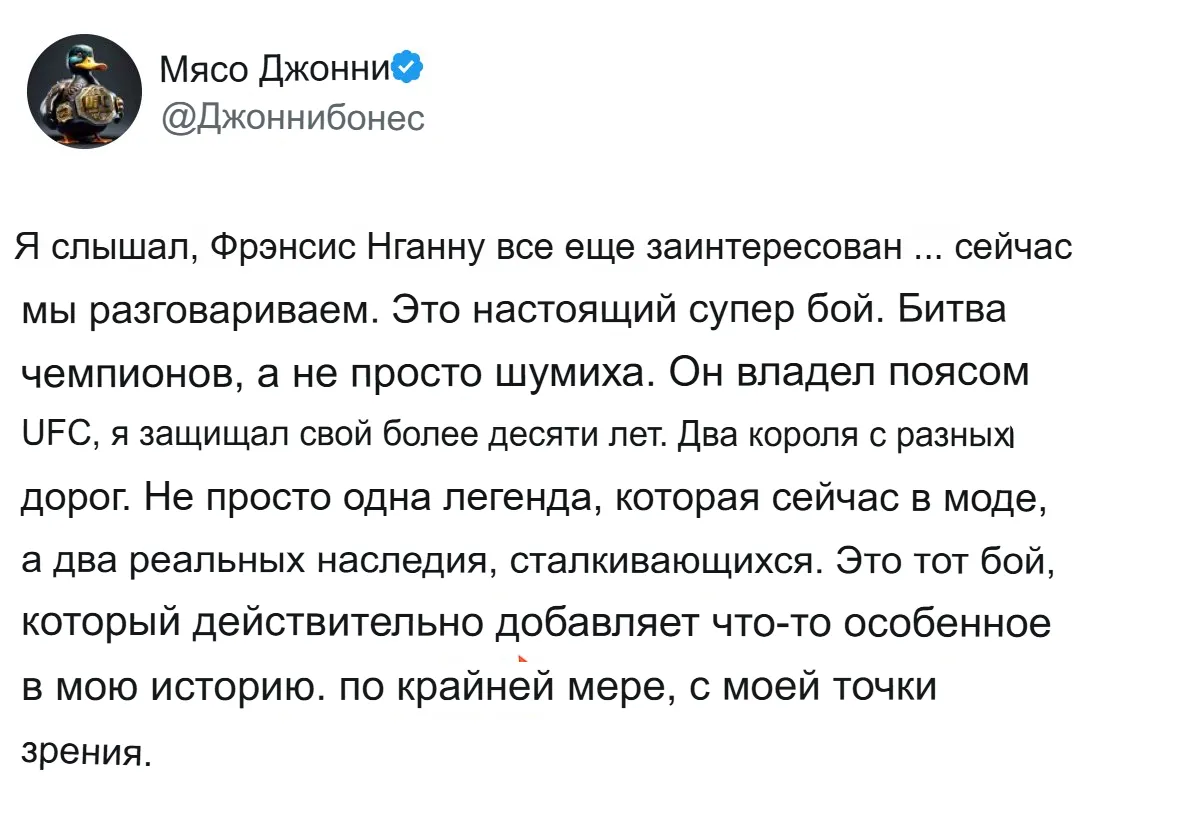Click the @Джоннибонес handle
The width and height of the screenshot is (1179, 824).
pos(293,118)
